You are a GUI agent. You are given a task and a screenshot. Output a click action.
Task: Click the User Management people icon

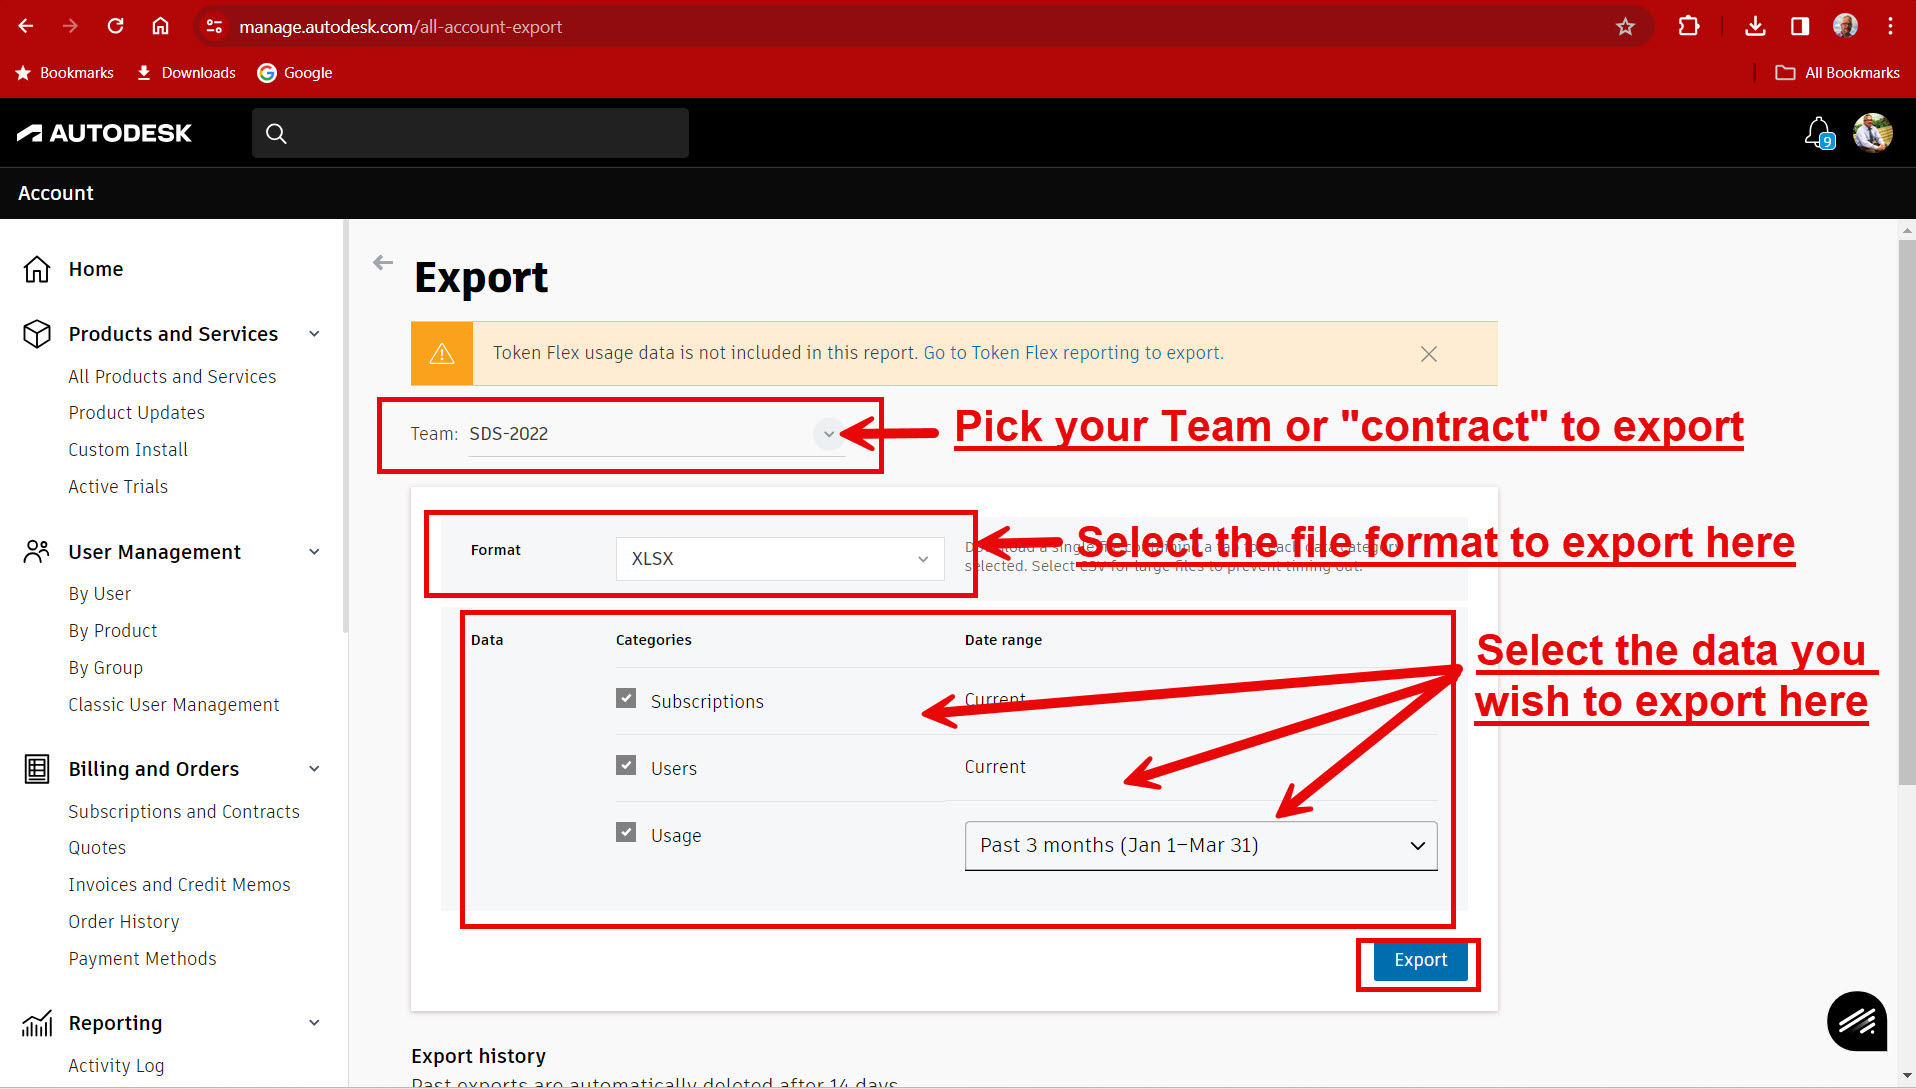[37, 552]
